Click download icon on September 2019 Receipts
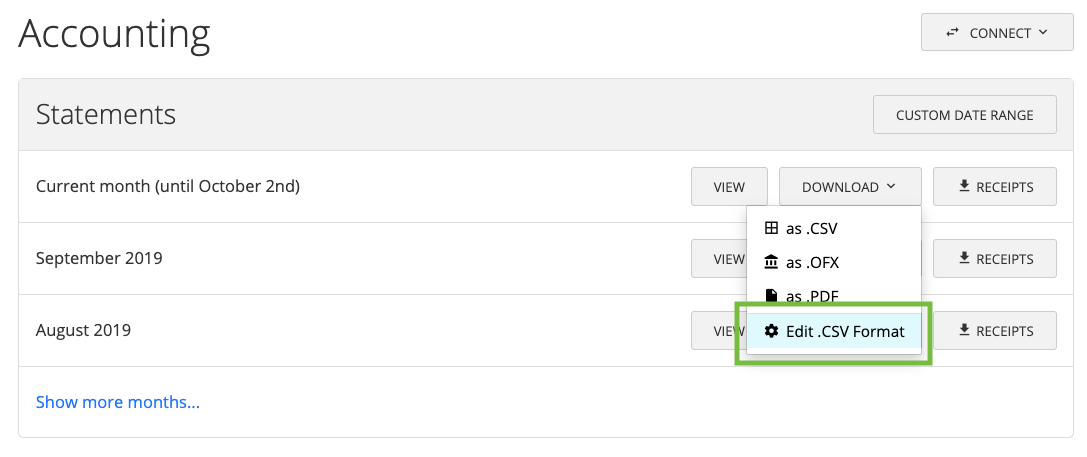The image size is (1087, 457). click(x=964, y=259)
